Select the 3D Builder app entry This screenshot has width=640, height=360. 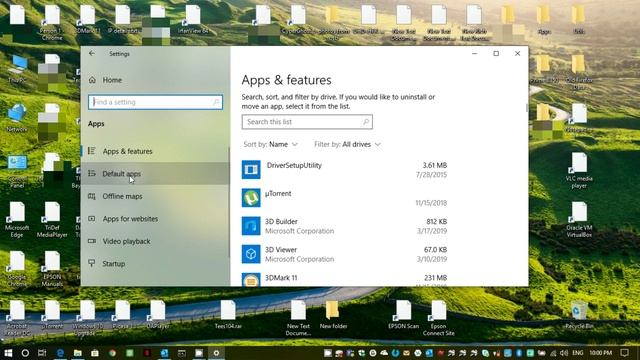coord(344,226)
